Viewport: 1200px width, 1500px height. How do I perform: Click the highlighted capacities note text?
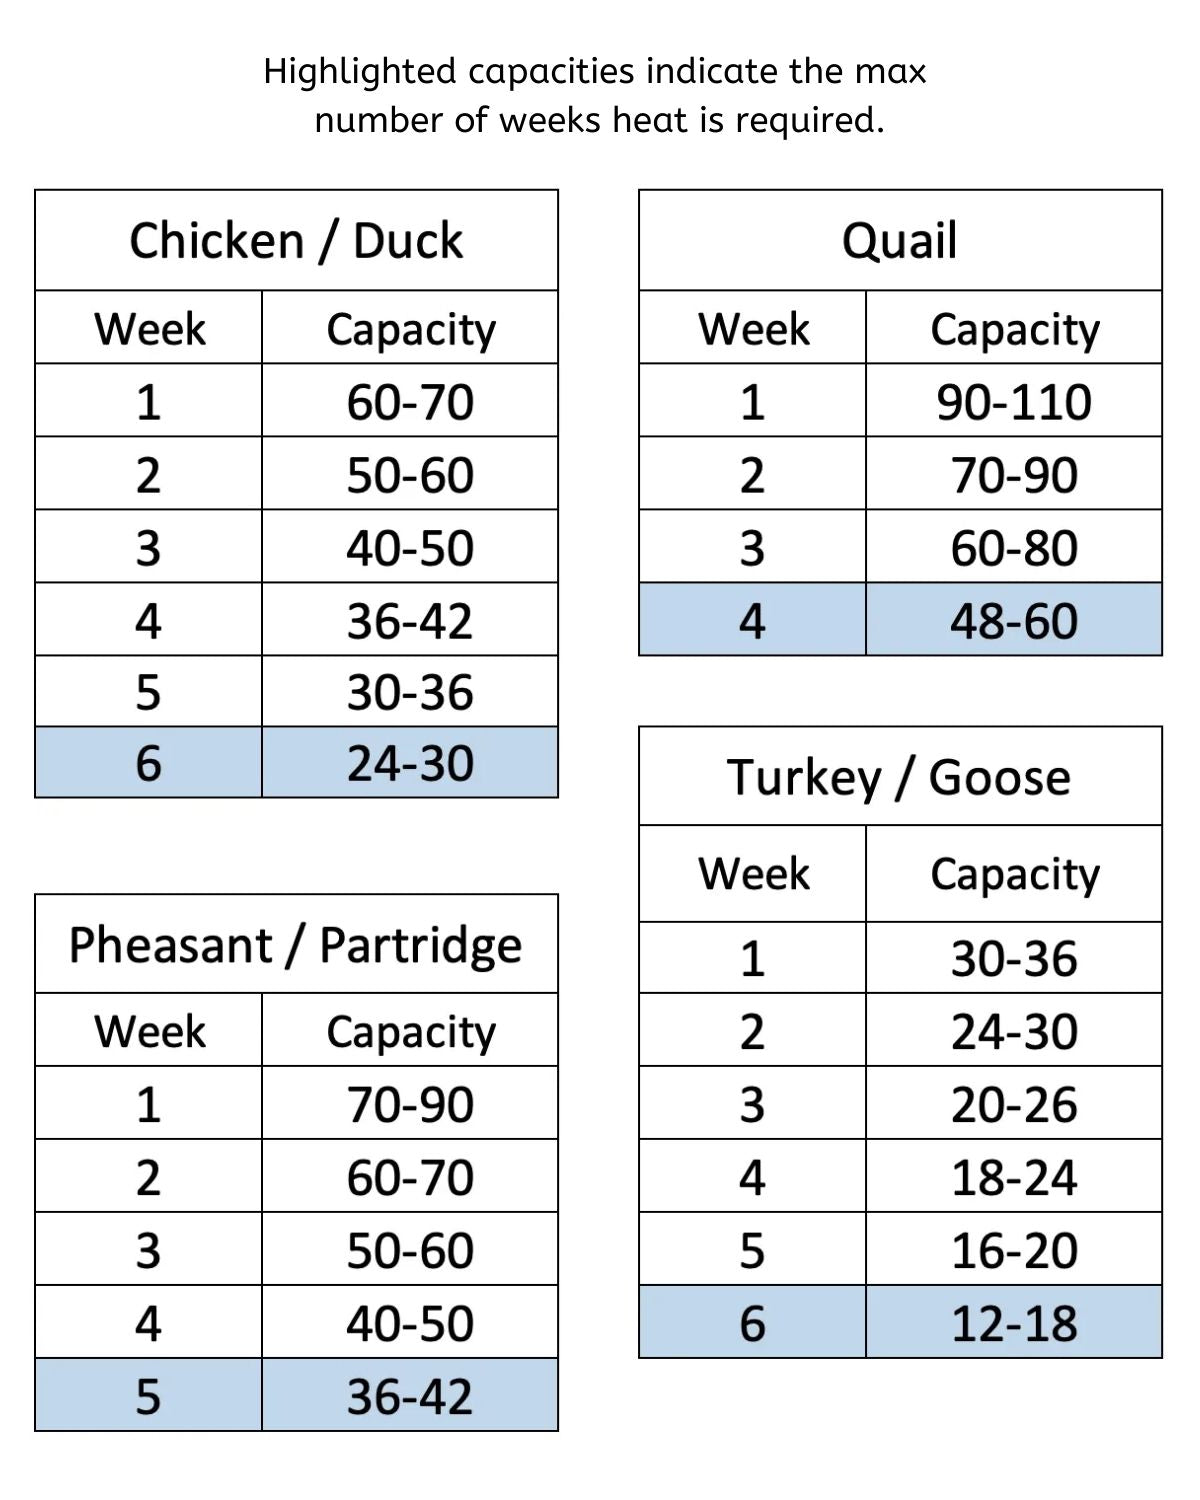(597, 95)
